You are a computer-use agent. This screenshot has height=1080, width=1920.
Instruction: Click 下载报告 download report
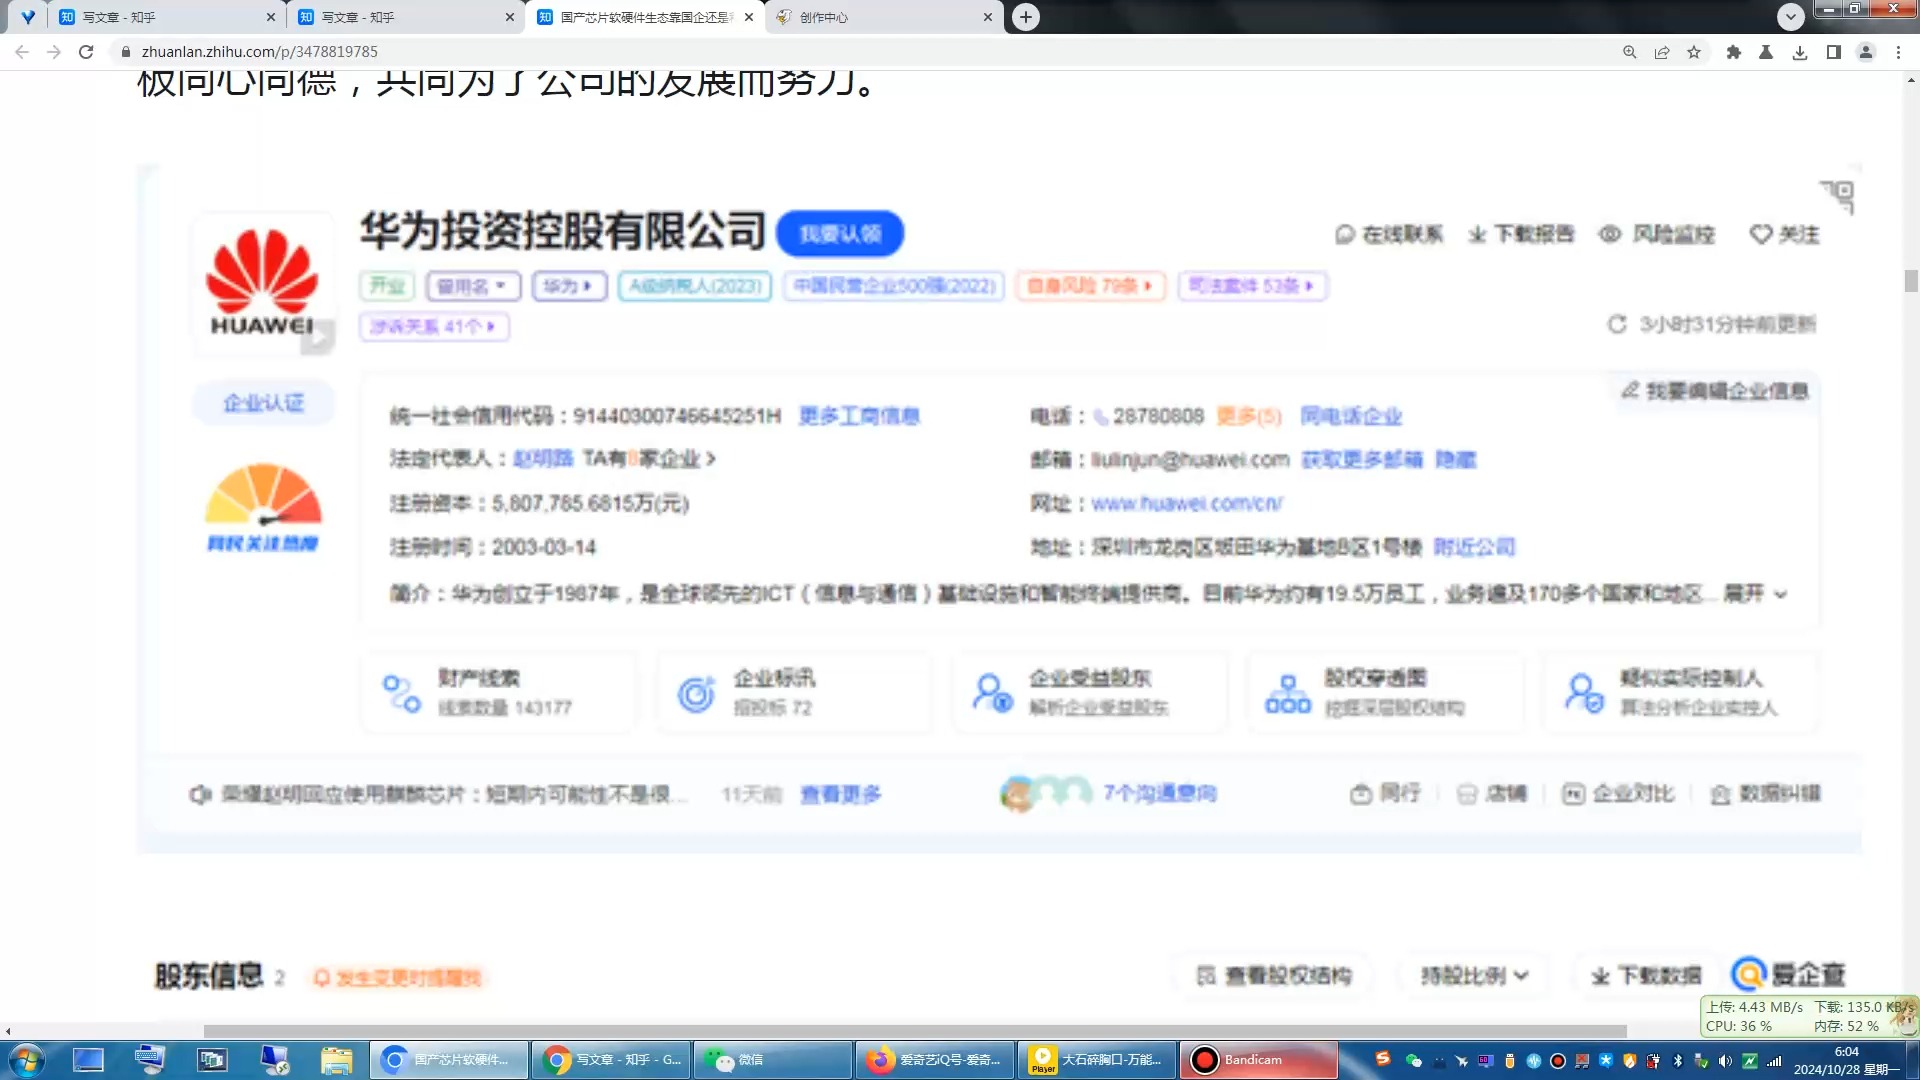[x=1521, y=234]
